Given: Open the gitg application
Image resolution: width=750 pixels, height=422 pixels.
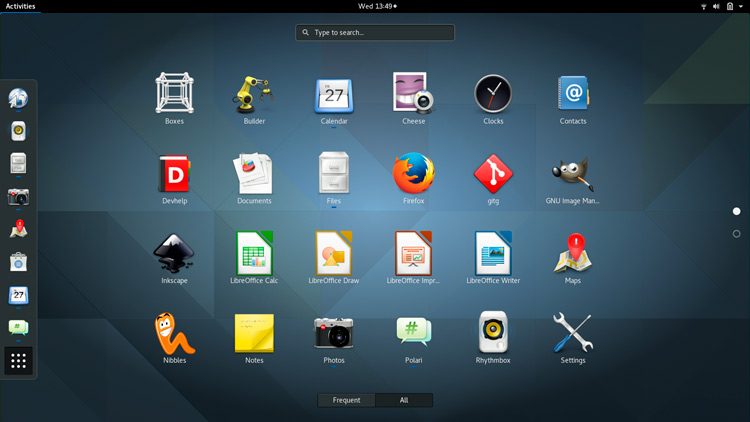Looking at the screenshot, I should click(493, 174).
